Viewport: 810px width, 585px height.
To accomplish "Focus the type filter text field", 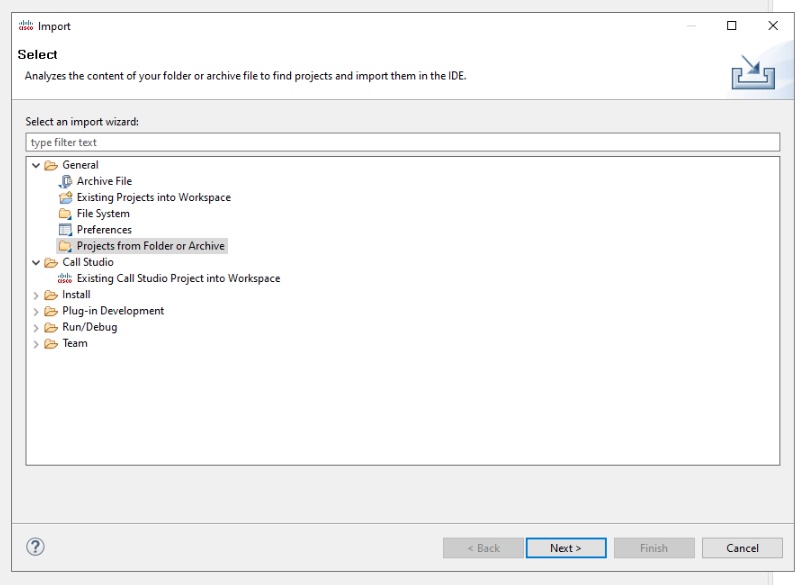I will tap(402, 142).
